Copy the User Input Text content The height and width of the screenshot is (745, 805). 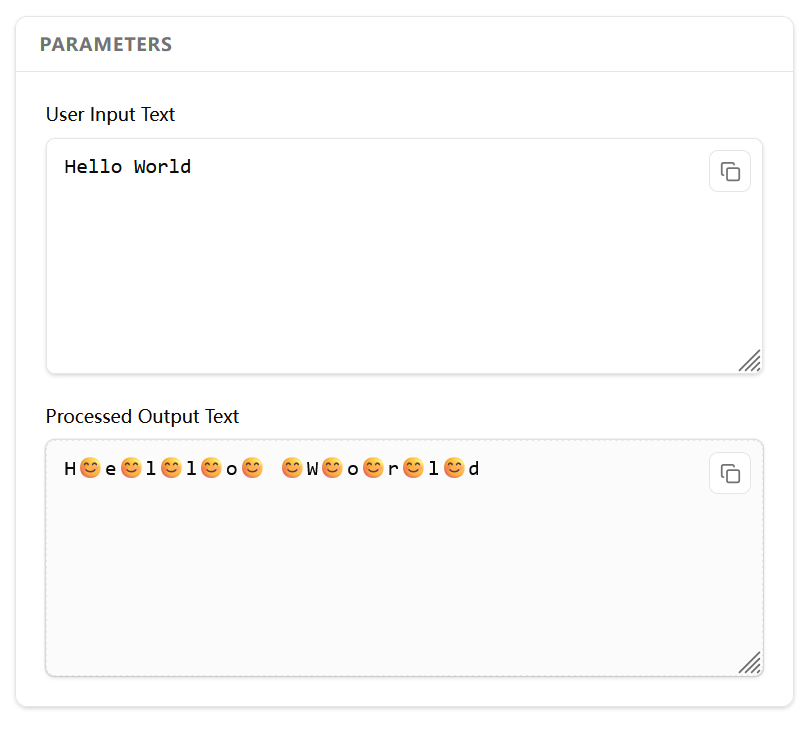(x=730, y=171)
